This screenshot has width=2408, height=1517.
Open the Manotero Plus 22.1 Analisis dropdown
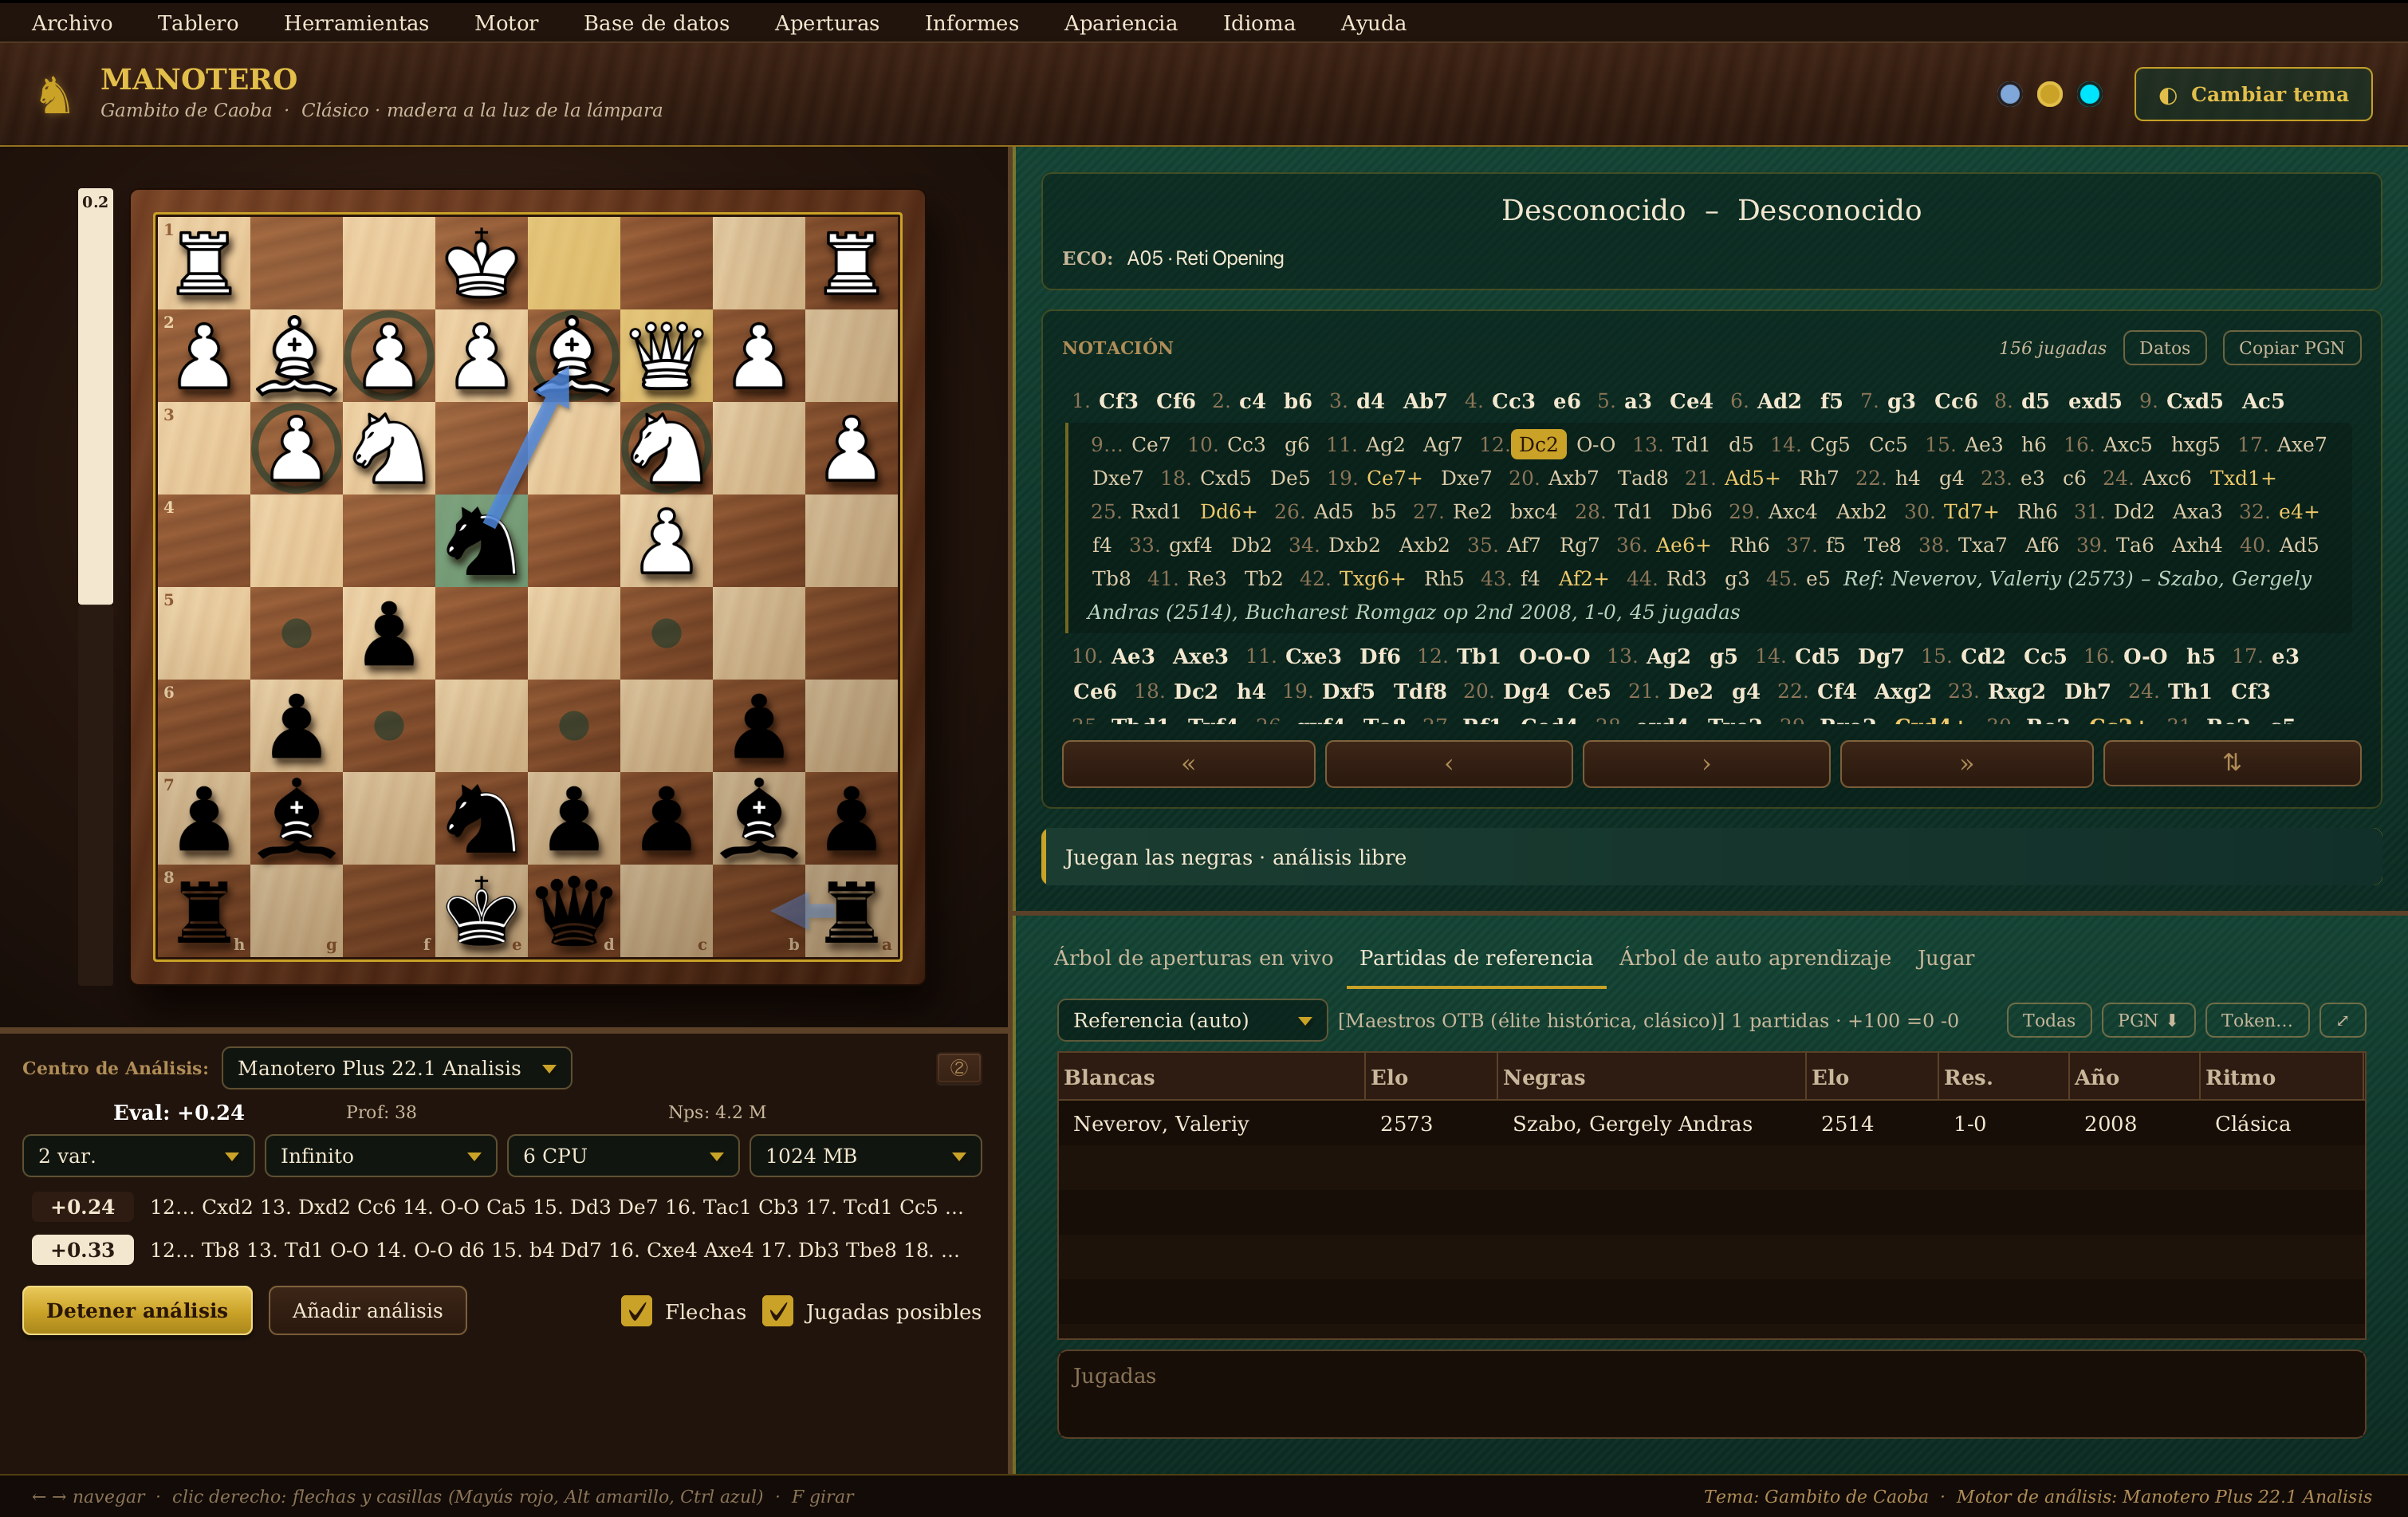pyautogui.click(x=397, y=1068)
